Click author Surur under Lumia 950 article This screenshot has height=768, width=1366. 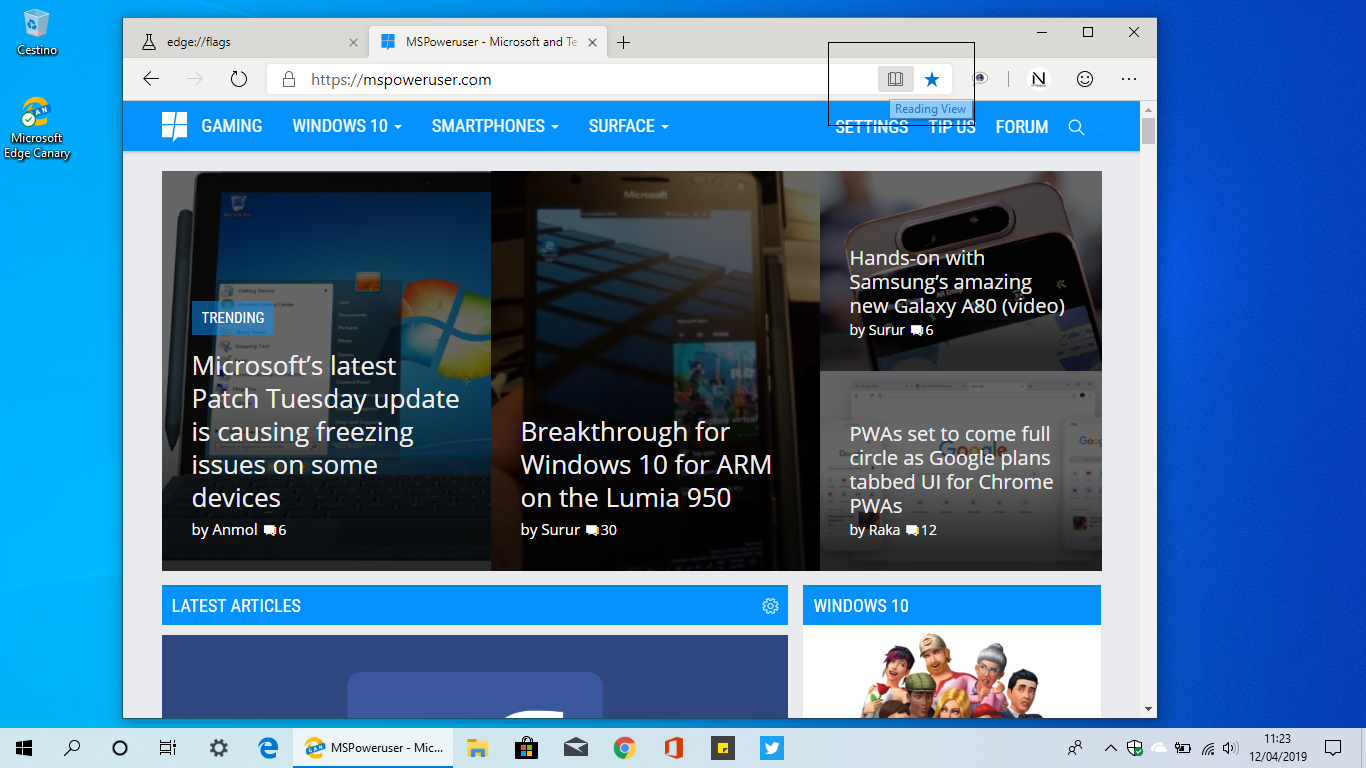tap(560, 530)
